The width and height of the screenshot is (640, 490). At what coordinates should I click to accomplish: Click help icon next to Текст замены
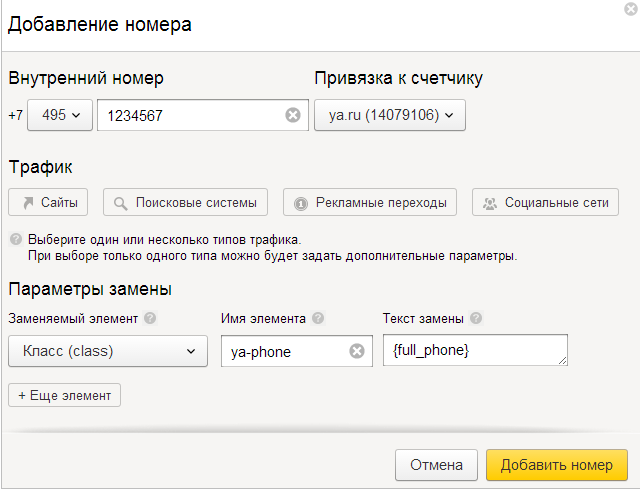[476, 319]
